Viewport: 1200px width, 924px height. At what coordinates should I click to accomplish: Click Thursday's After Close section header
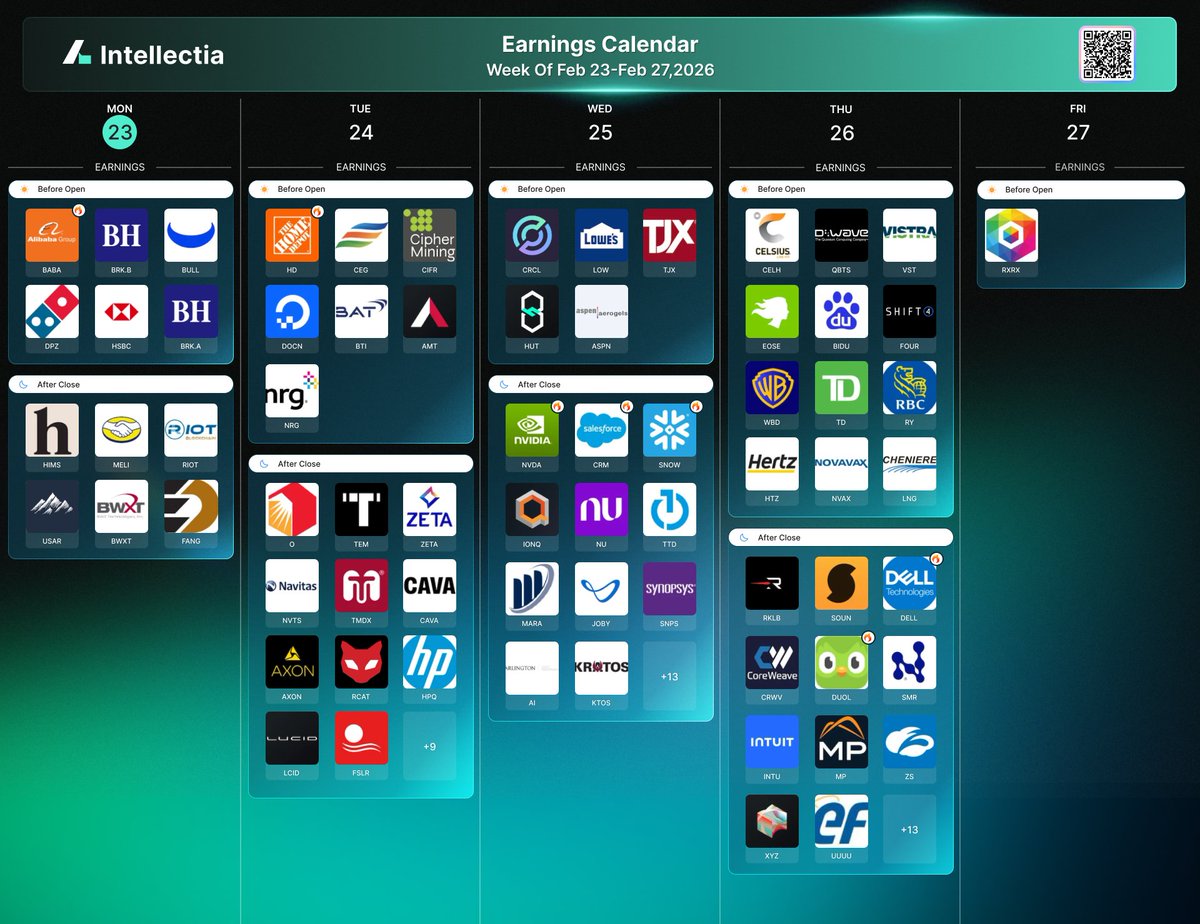coord(841,537)
